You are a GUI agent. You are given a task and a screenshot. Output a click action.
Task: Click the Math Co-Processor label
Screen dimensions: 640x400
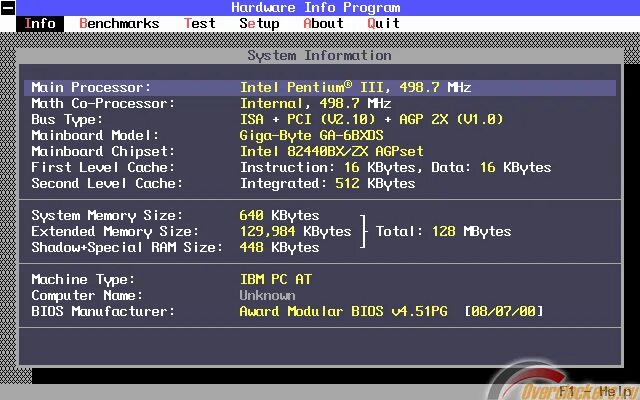pos(103,103)
